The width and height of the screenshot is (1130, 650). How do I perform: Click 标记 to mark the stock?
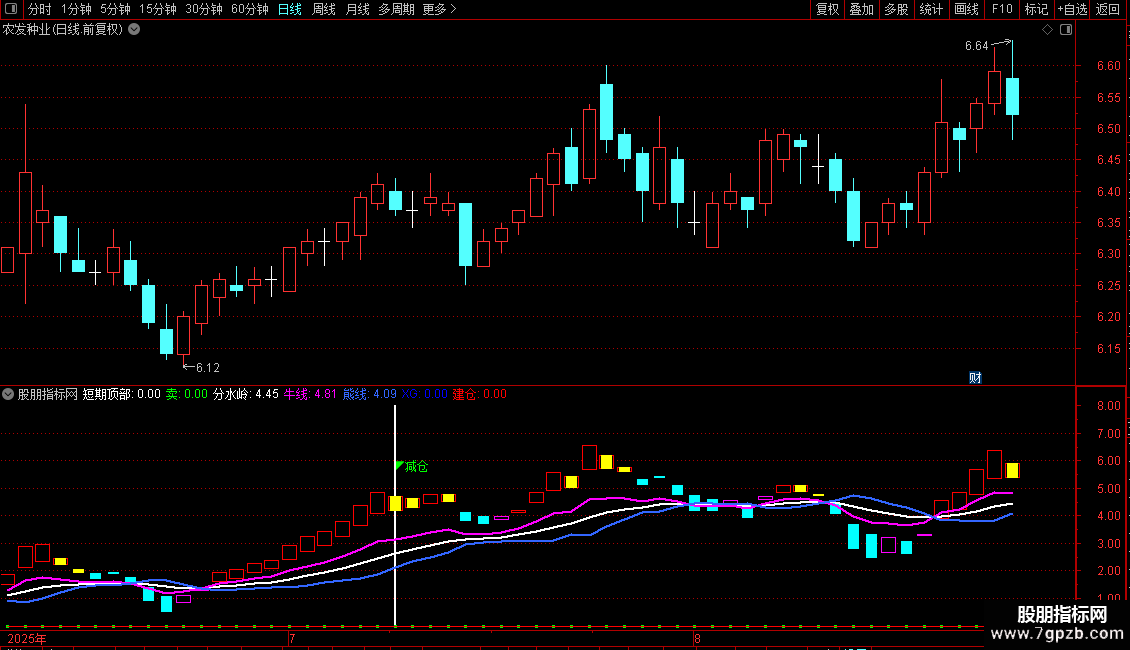click(x=1036, y=9)
